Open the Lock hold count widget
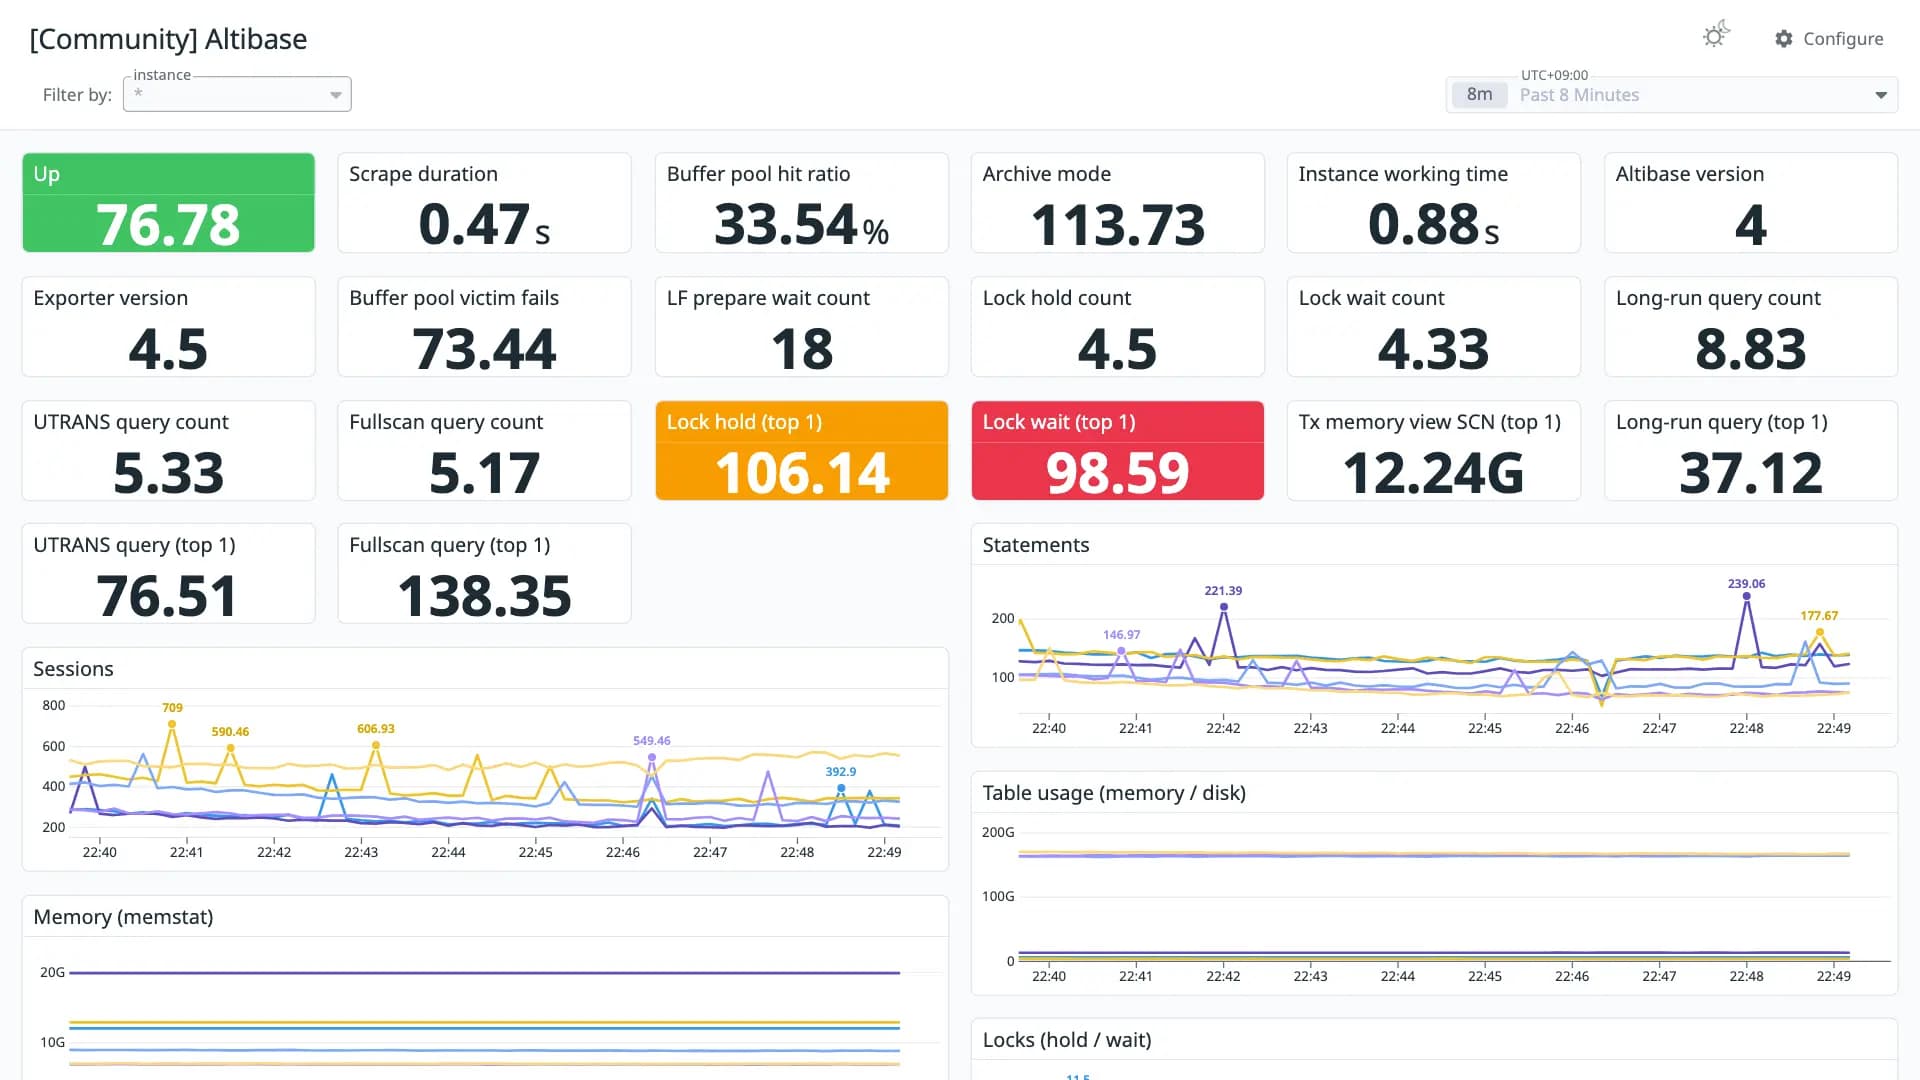The height and width of the screenshot is (1080, 1920). tap(1117, 326)
